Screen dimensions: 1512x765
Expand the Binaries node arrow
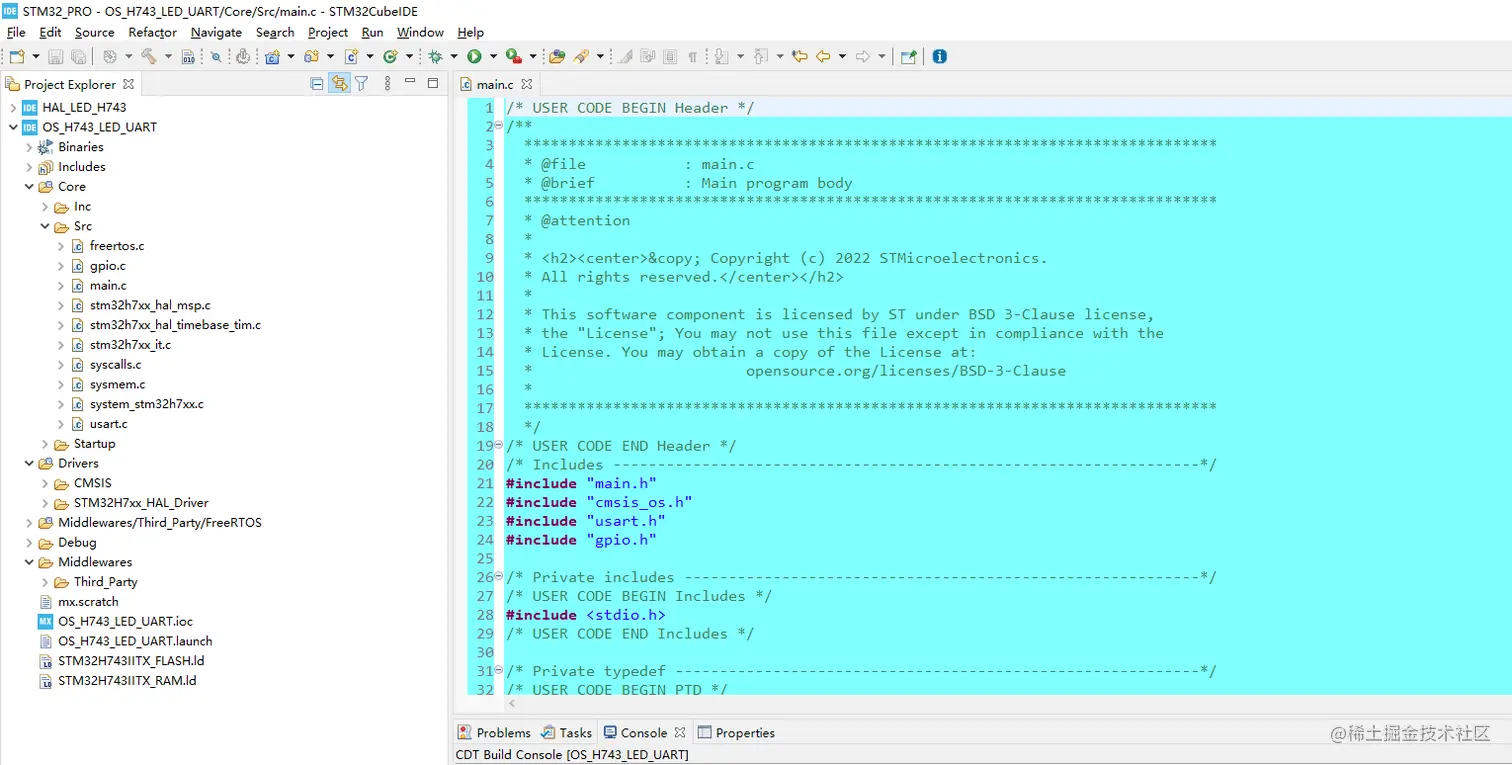[x=29, y=147]
